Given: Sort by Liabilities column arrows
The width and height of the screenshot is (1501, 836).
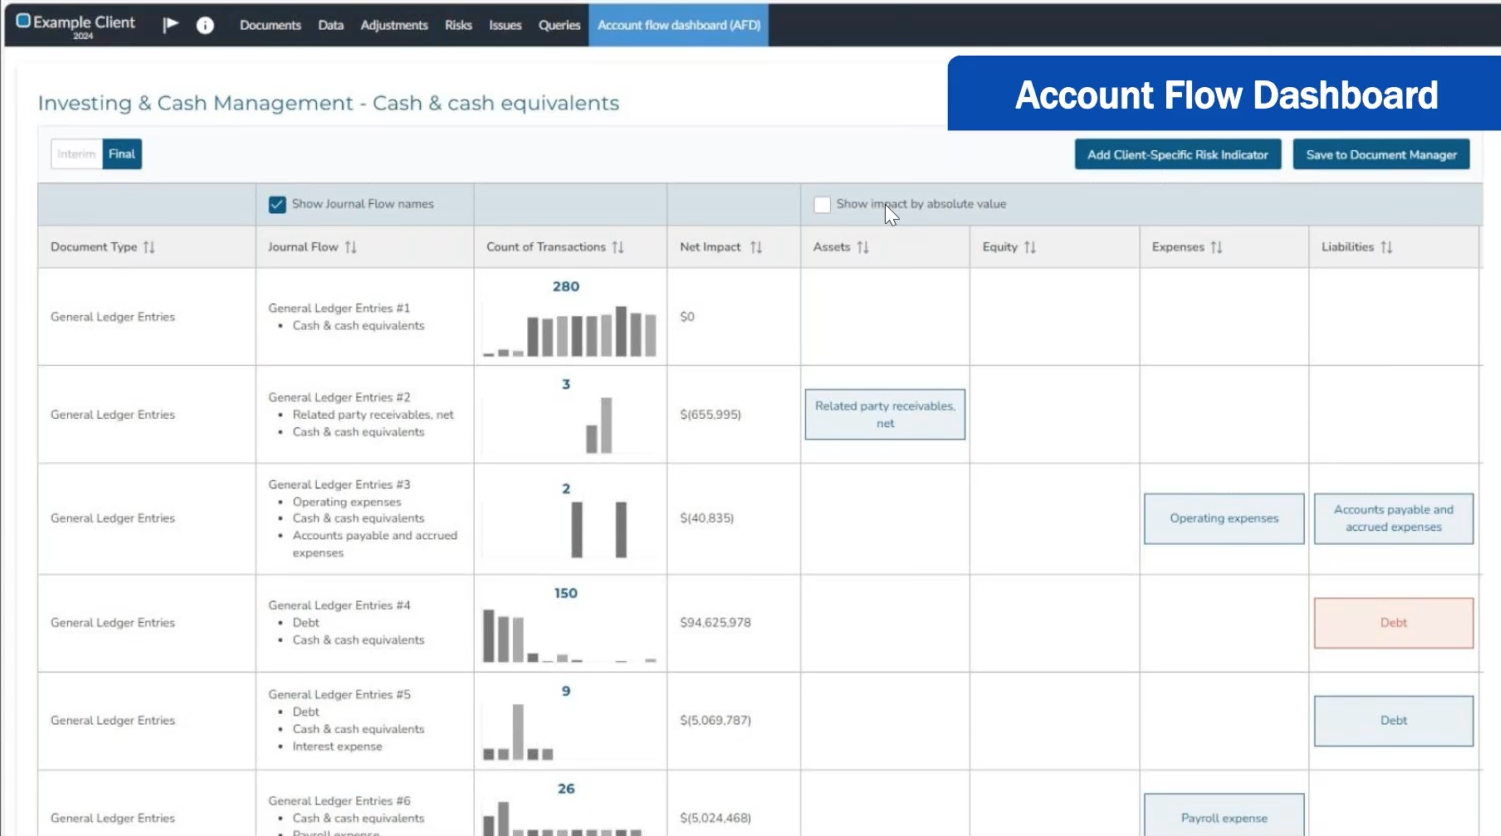Looking at the screenshot, I should click(x=1386, y=247).
